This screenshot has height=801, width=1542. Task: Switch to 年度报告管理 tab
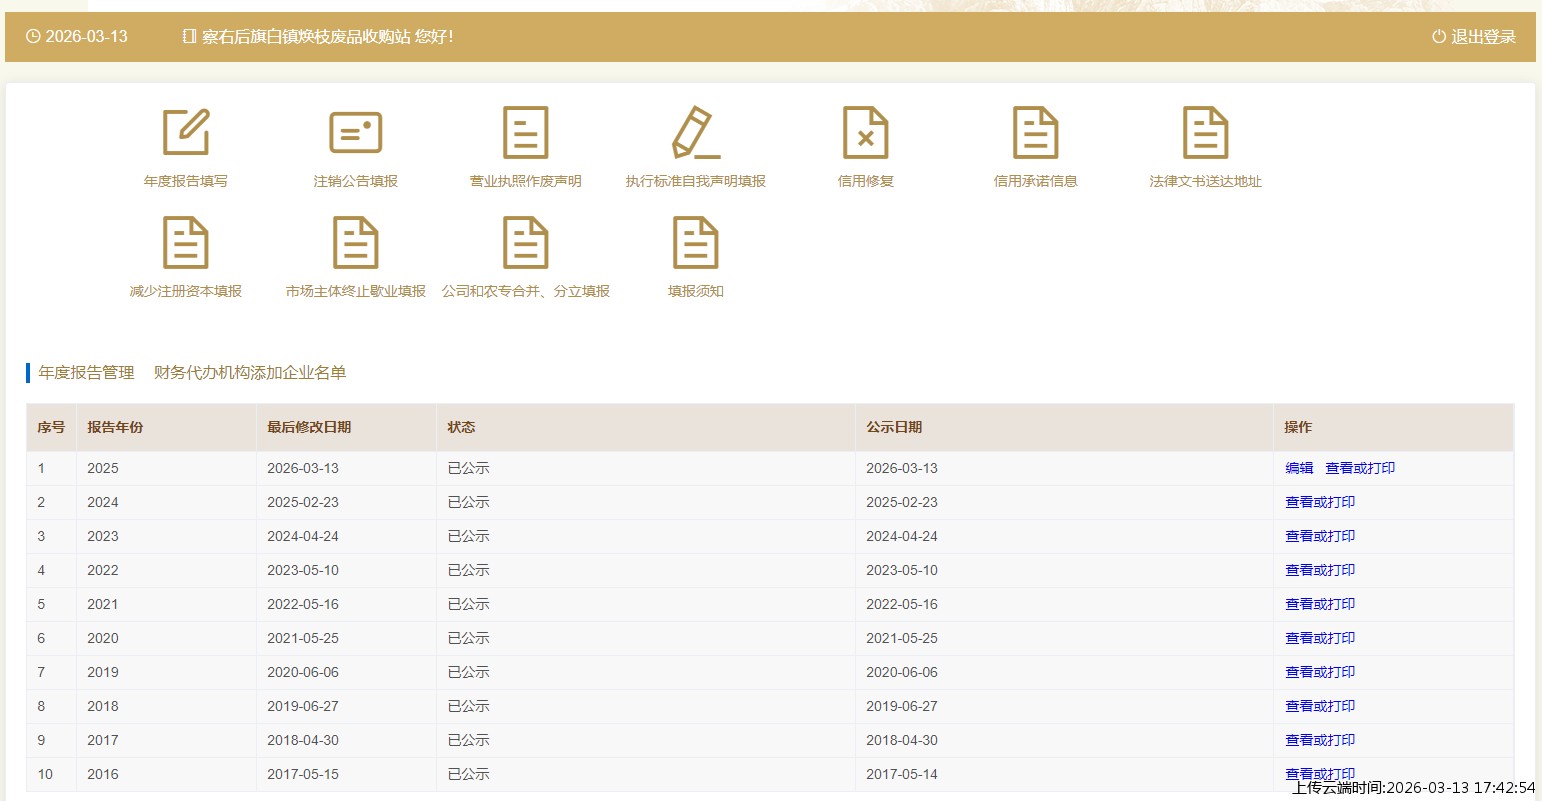86,373
